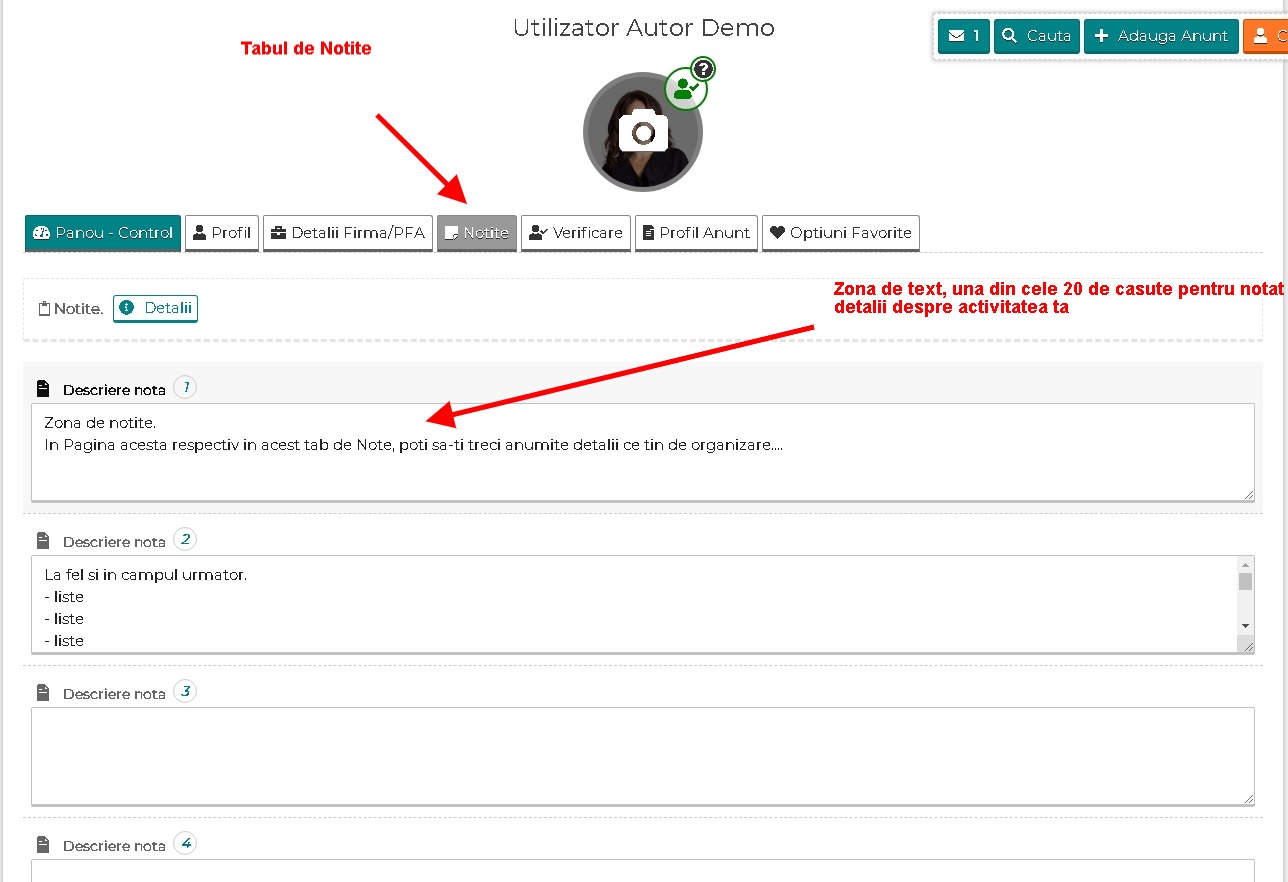Switch to the Panou - Control tab
This screenshot has height=882, width=1288.
click(103, 233)
